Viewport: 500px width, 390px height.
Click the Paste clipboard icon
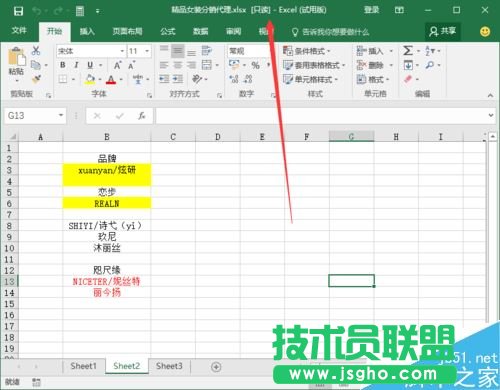pyautogui.click(x=17, y=57)
